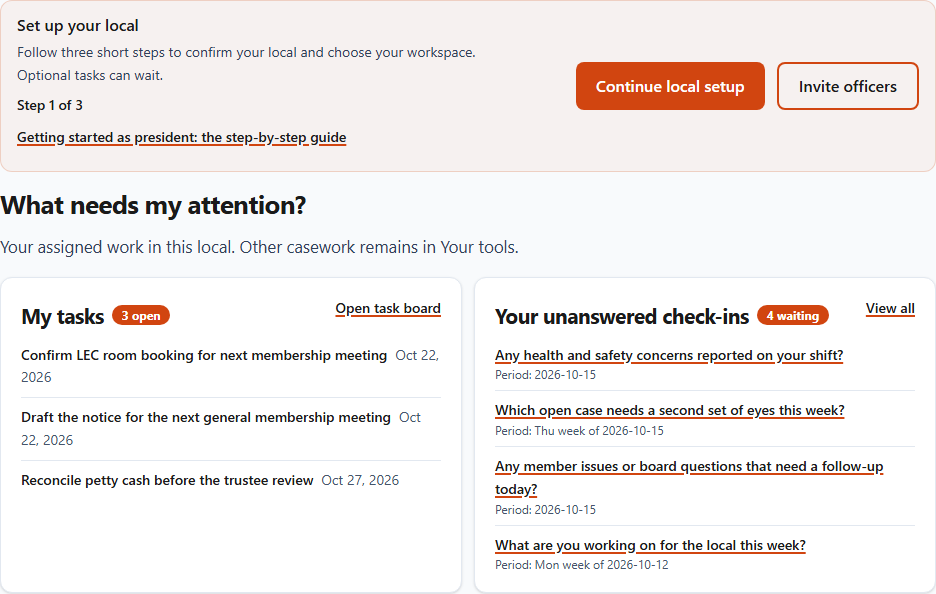Click the Step 1 of 3 text
Viewport: 936px width, 594px height.
click(x=50, y=106)
